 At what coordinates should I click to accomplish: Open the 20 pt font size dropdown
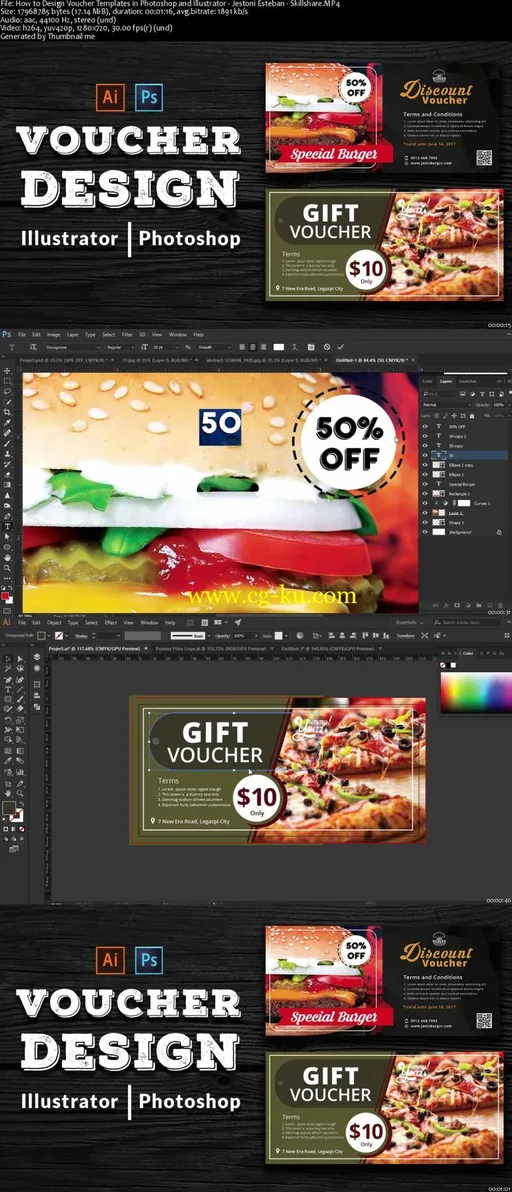click(163, 346)
